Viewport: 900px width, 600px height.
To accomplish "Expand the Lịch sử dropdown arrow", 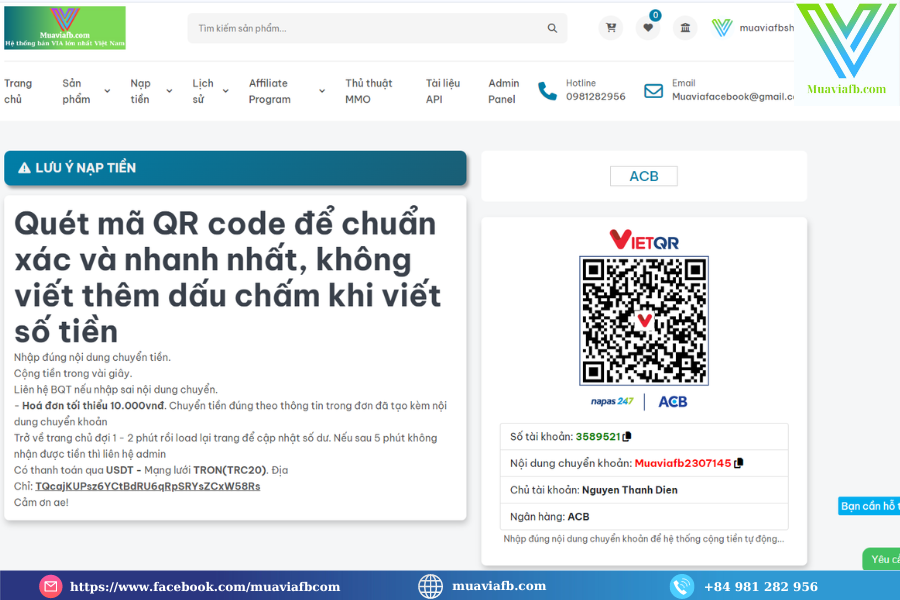I will click(226, 91).
